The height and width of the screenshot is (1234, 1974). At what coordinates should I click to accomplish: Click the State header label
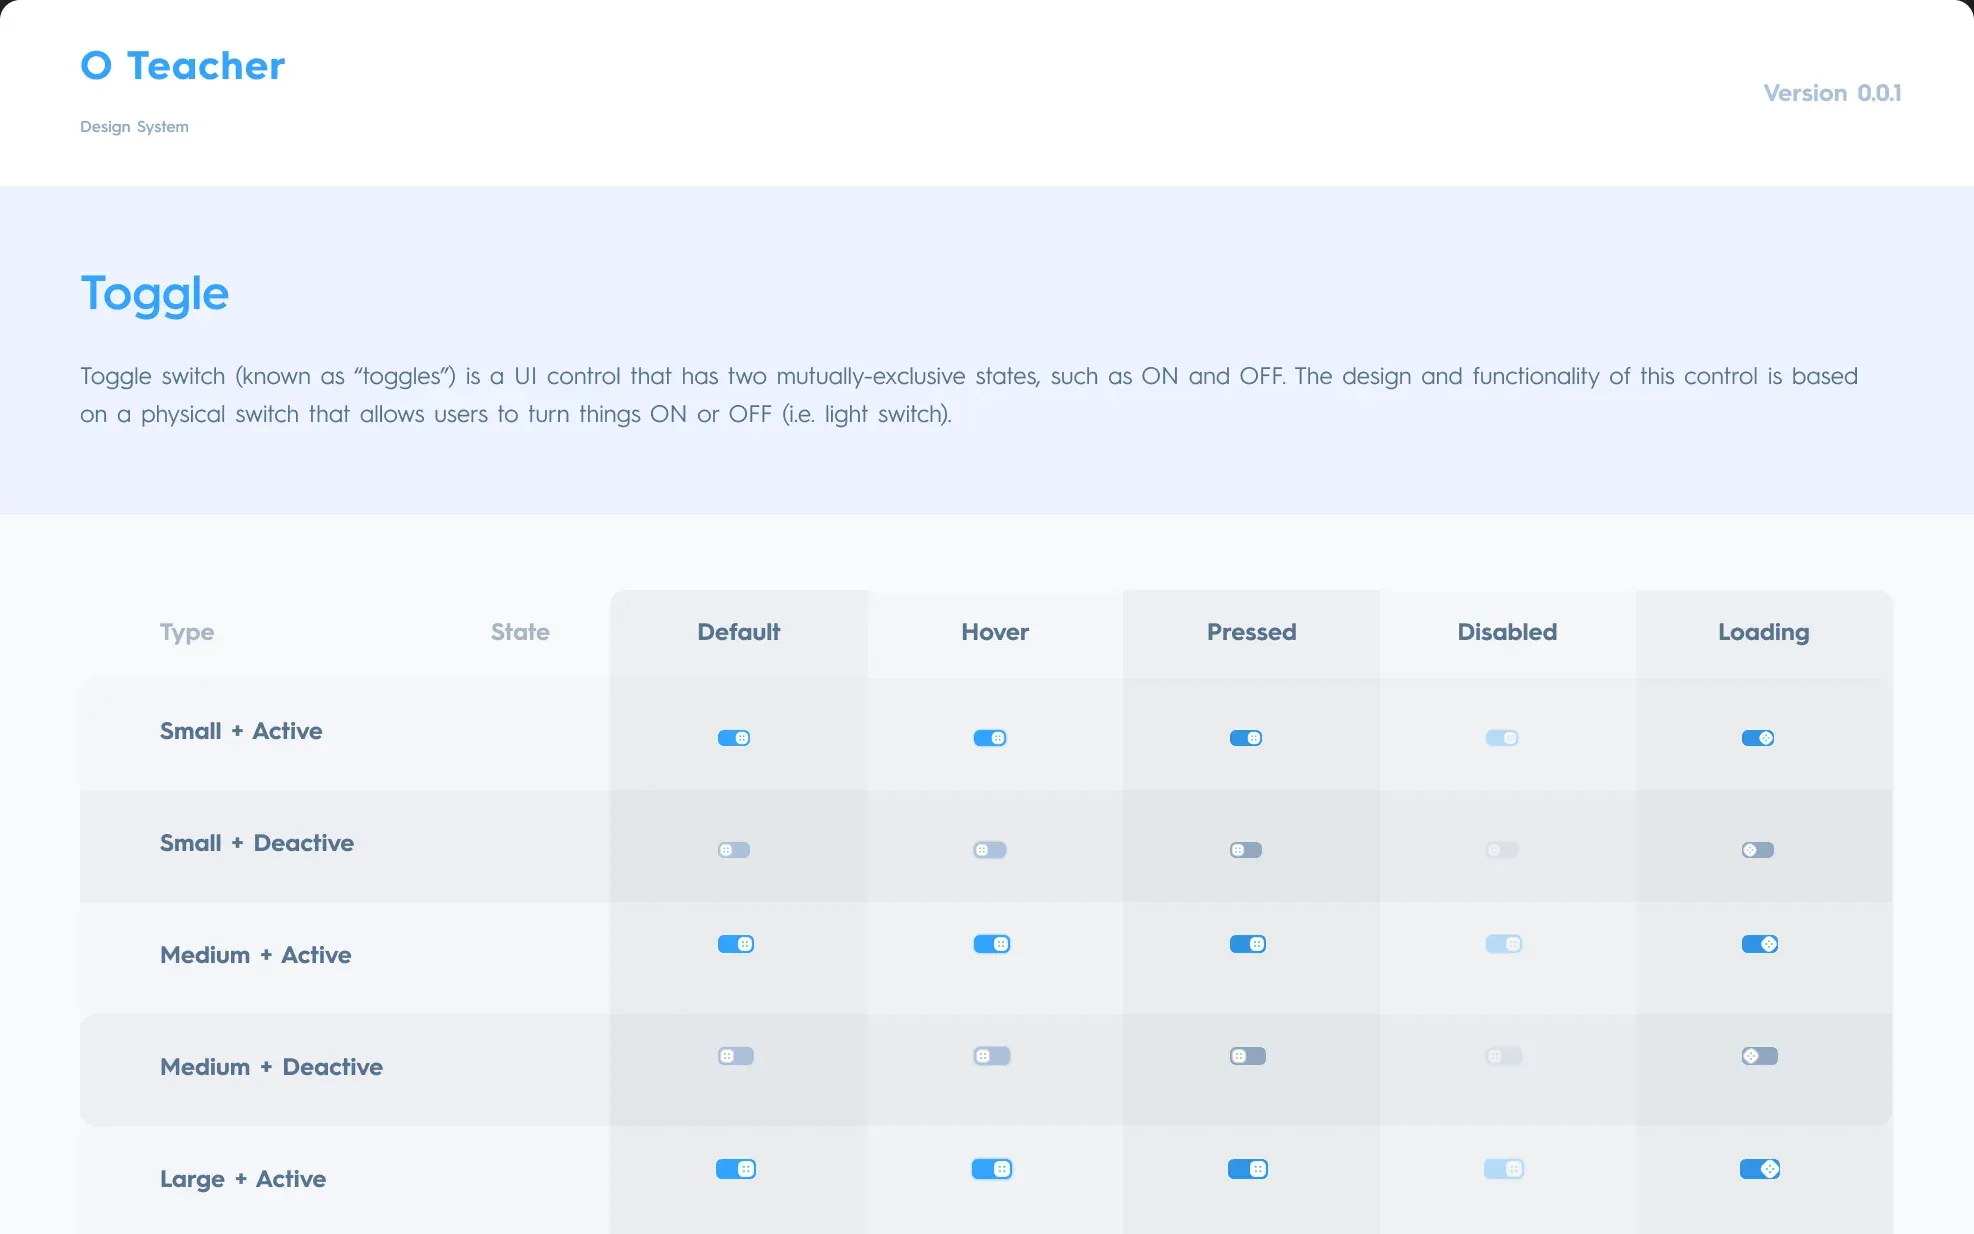pos(520,632)
